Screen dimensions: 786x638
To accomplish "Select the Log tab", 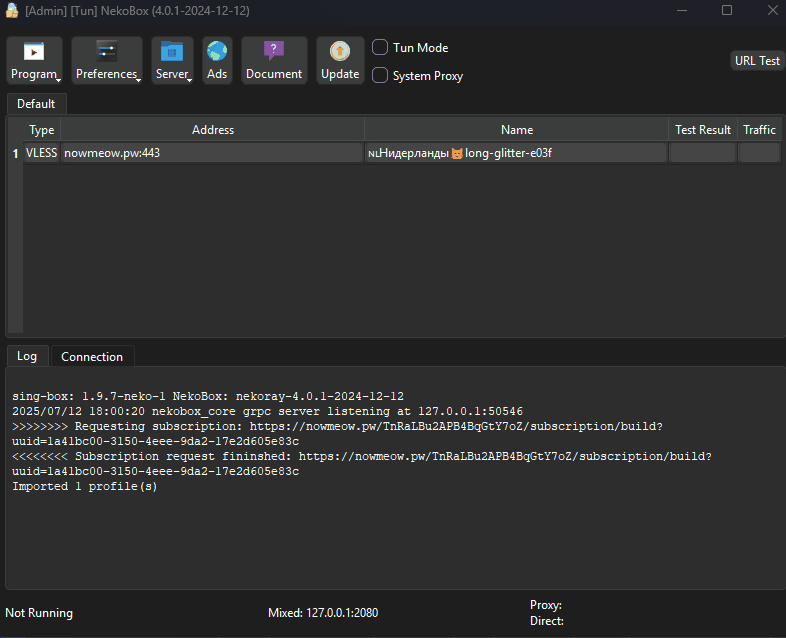I will 27,356.
